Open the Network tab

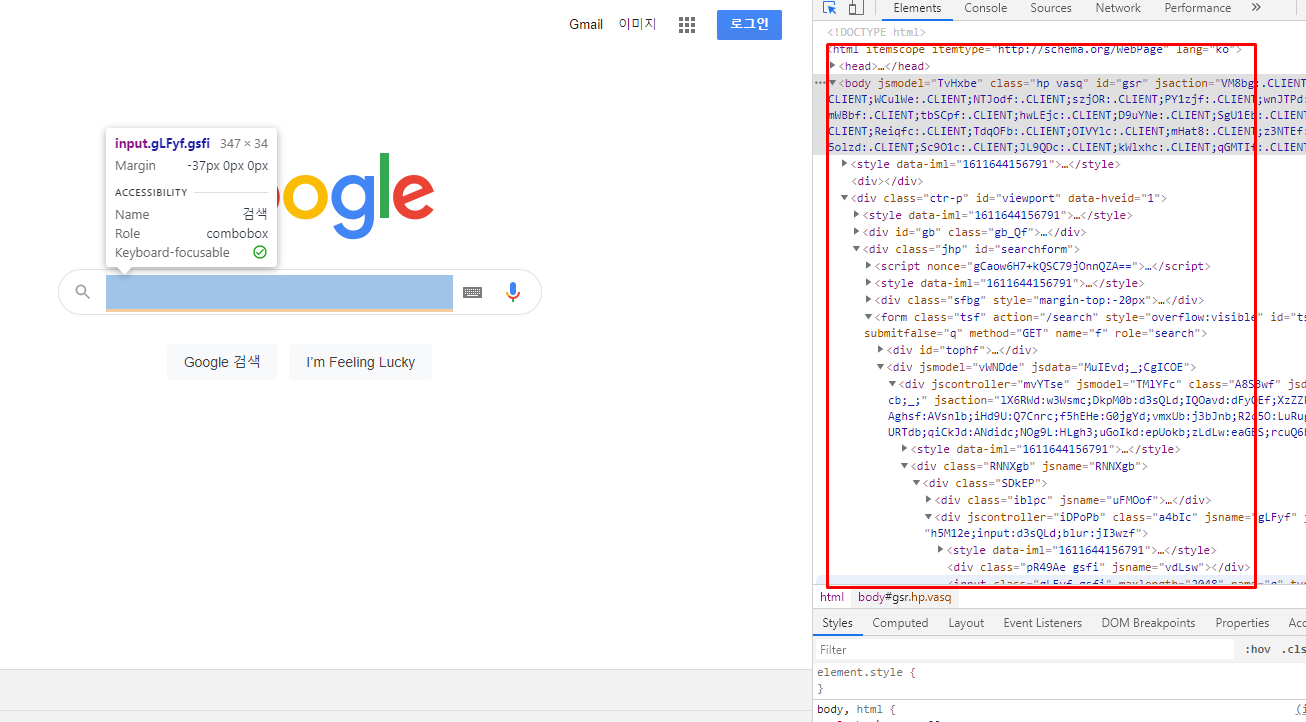click(x=1118, y=8)
